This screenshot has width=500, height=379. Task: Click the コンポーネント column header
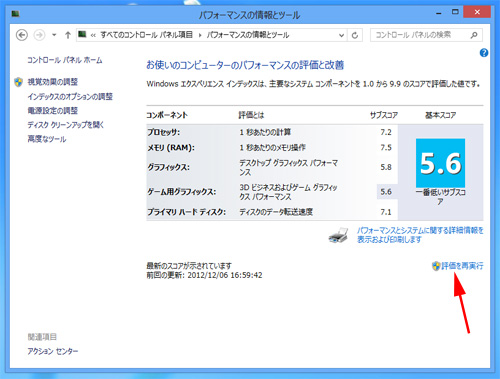[x=167, y=115]
